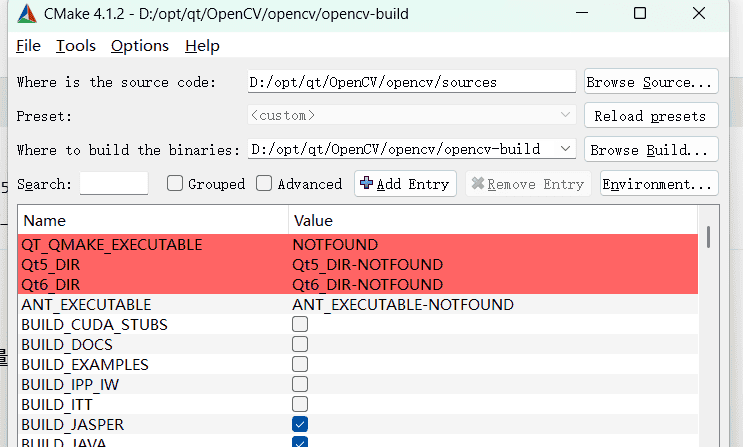Open the File menu
Screen dimensions: 743x447
(x=28, y=46)
